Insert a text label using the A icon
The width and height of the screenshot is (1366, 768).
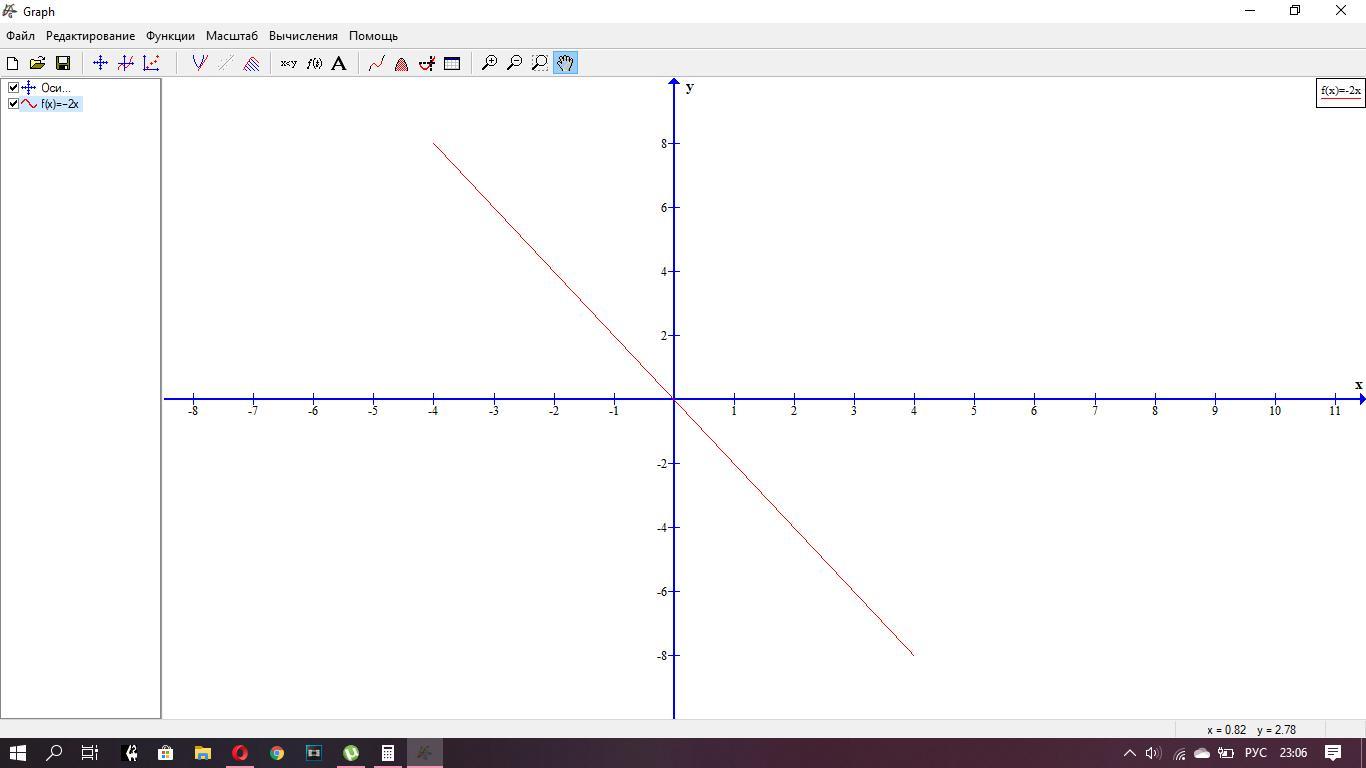pos(339,63)
